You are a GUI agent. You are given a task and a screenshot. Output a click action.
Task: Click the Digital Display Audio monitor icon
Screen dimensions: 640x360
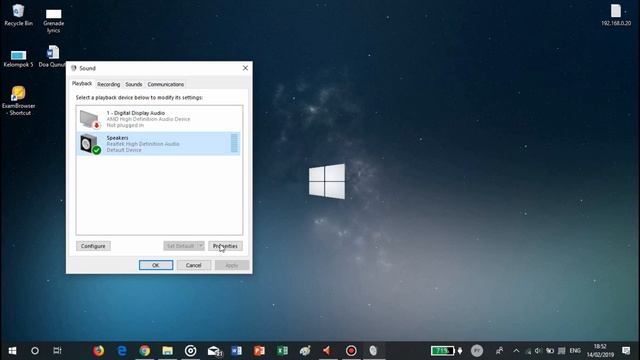point(90,119)
